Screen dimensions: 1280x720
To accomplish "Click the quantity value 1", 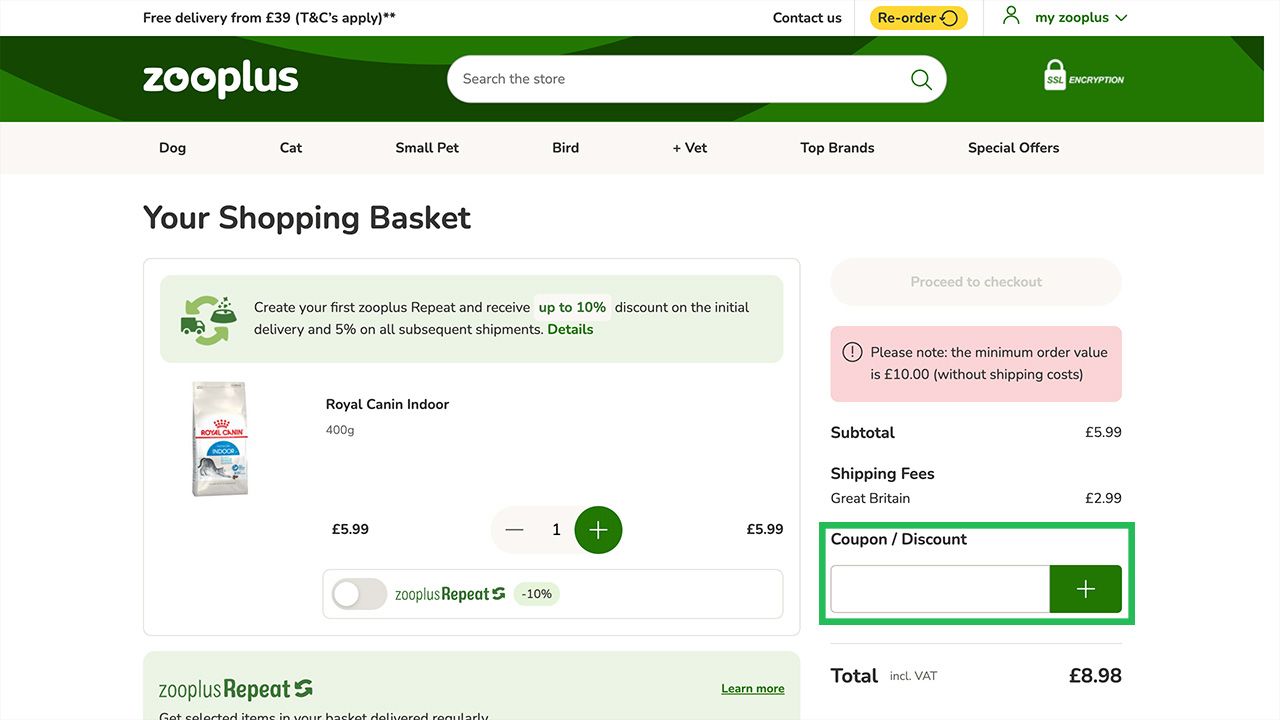I will 557,530.
